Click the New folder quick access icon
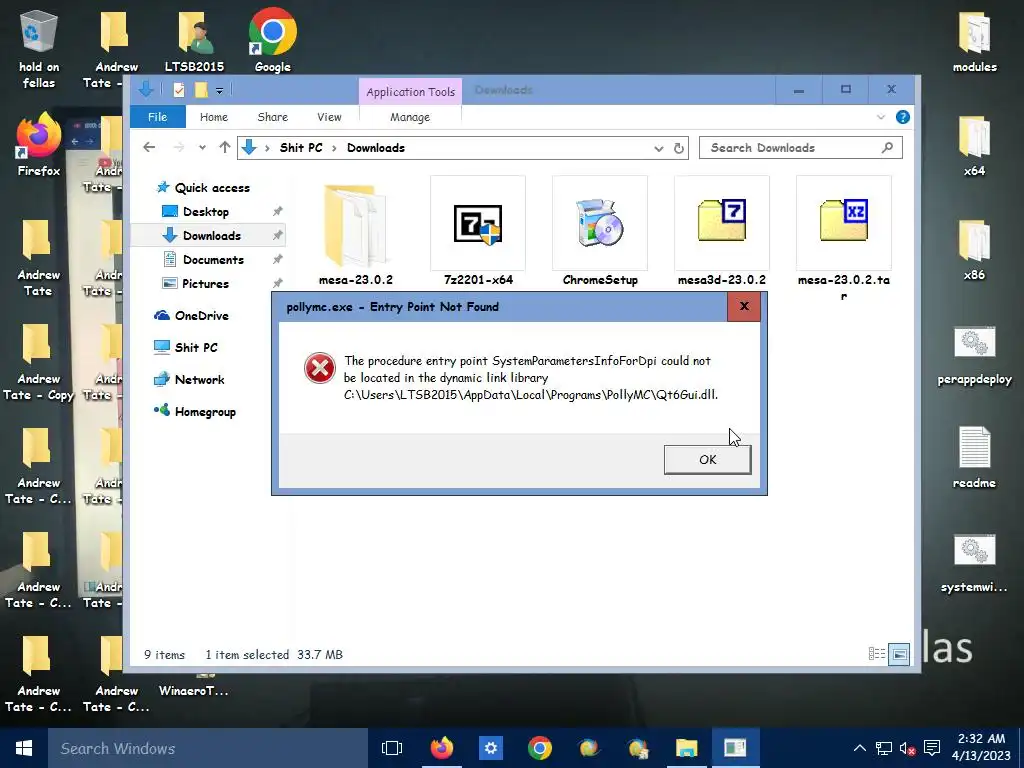The height and width of the screenshot is (768, 1024). pos(201,90)
